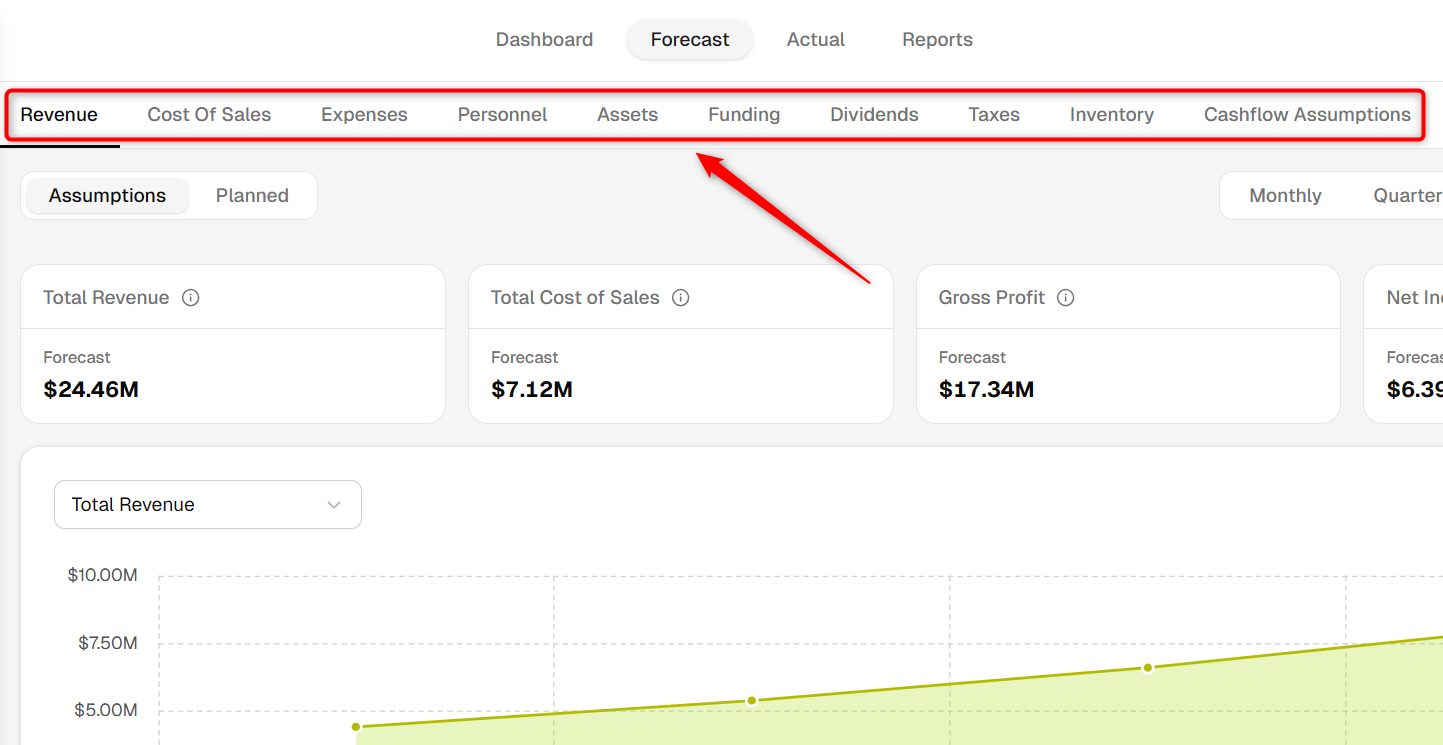This screenshot has width=1443, height=745.
Task: Choose the Monthly period option
Action: [1285, 196]
